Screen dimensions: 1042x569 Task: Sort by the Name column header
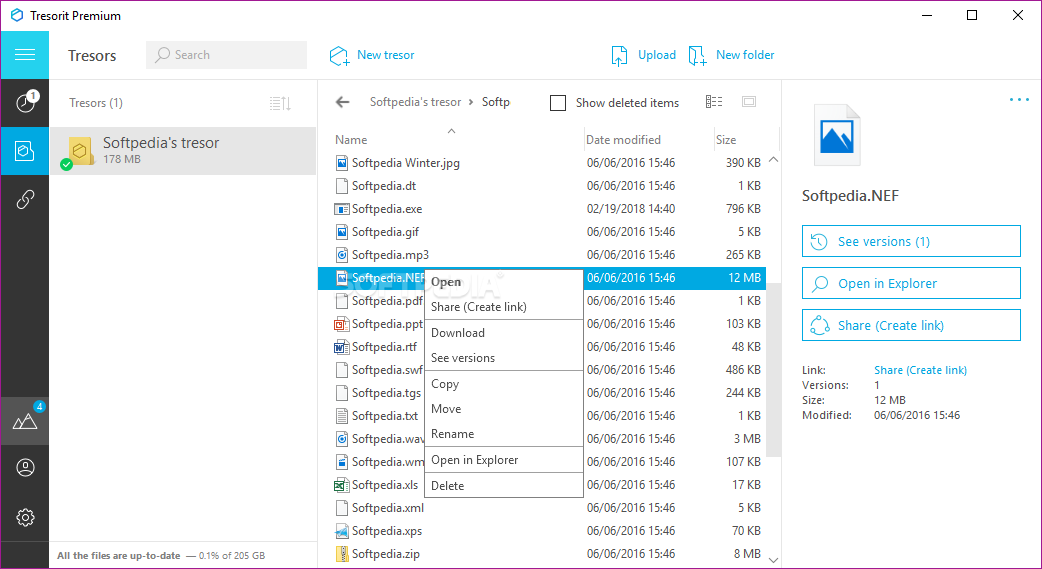pos(351,140)
